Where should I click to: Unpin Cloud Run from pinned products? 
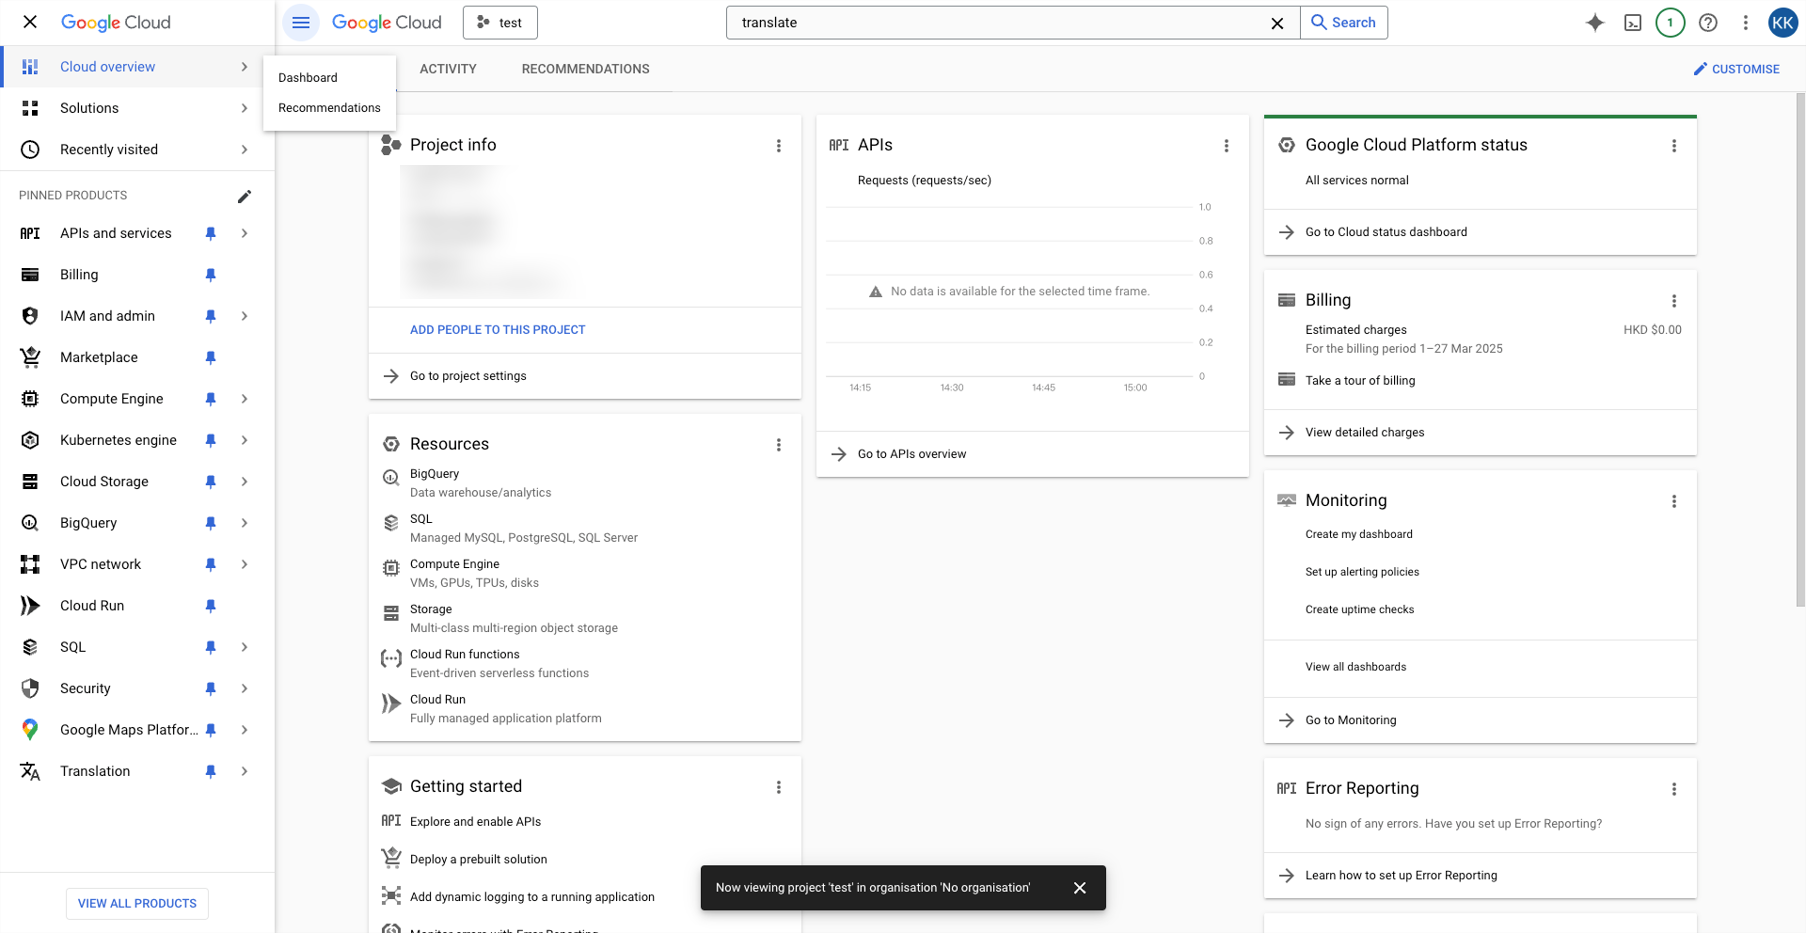[210, 606]
